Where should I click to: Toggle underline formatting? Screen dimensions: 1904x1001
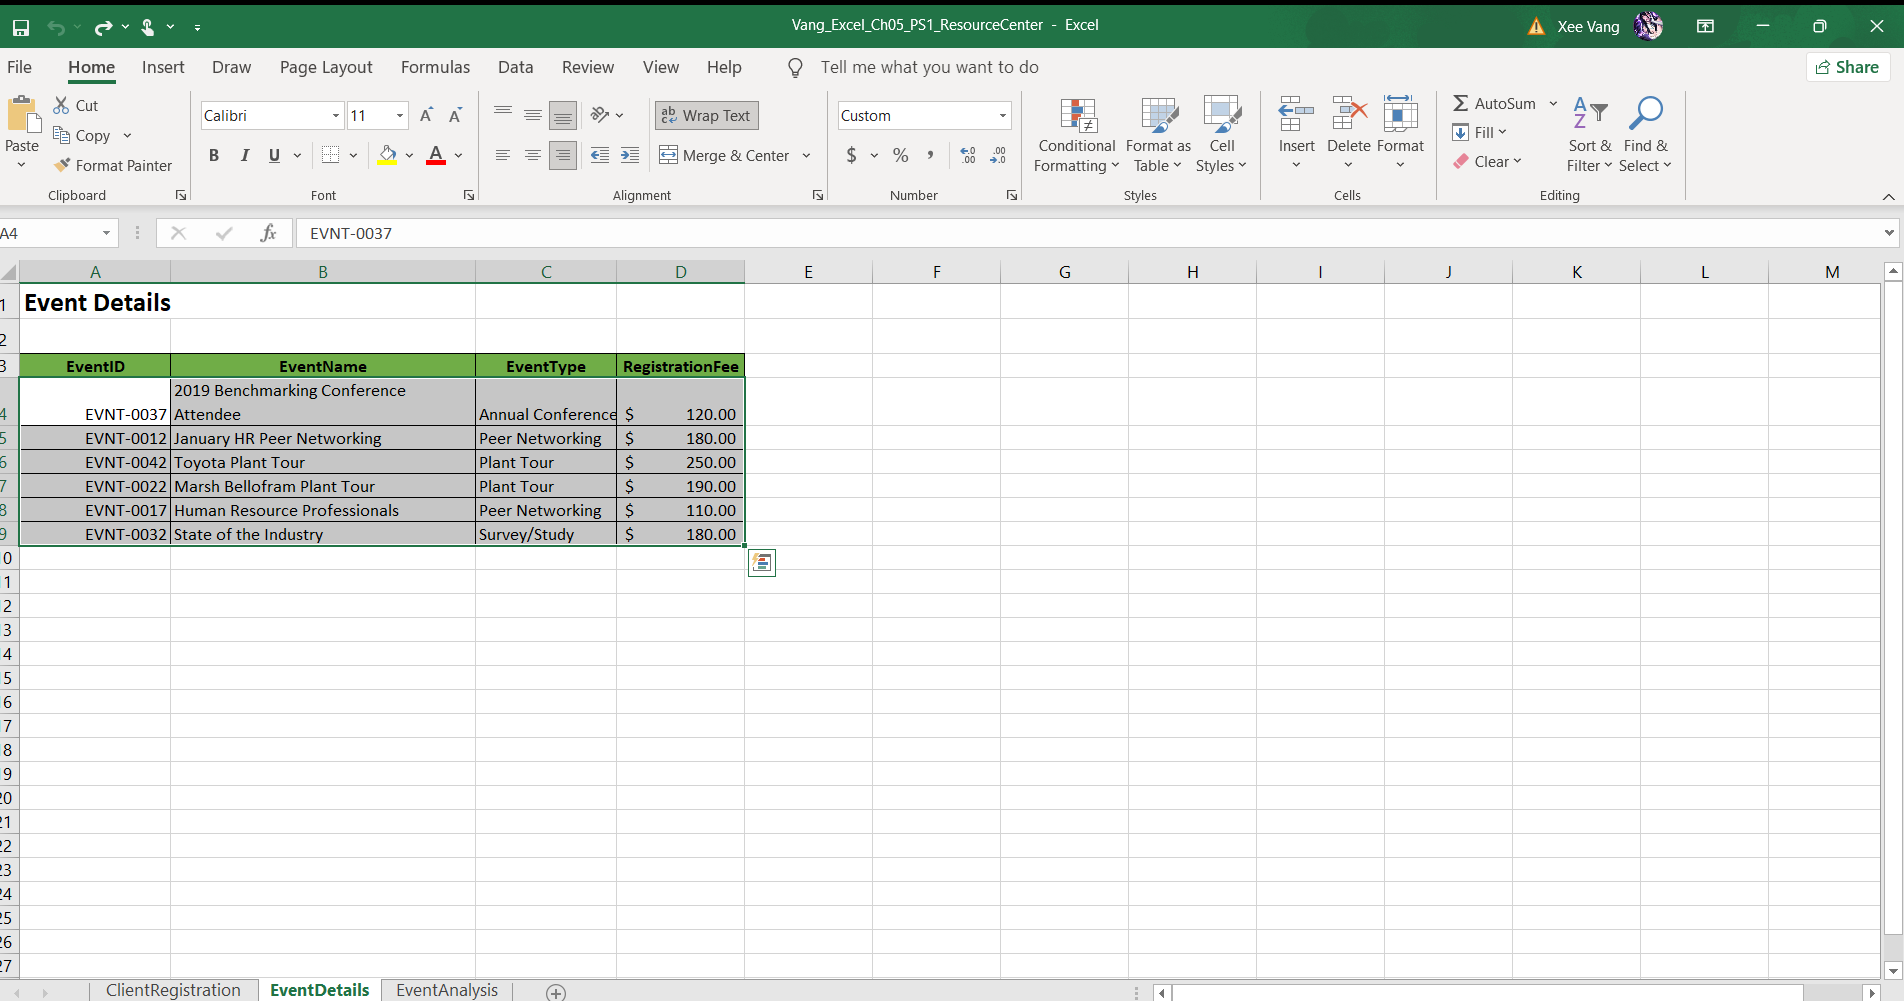274,155
